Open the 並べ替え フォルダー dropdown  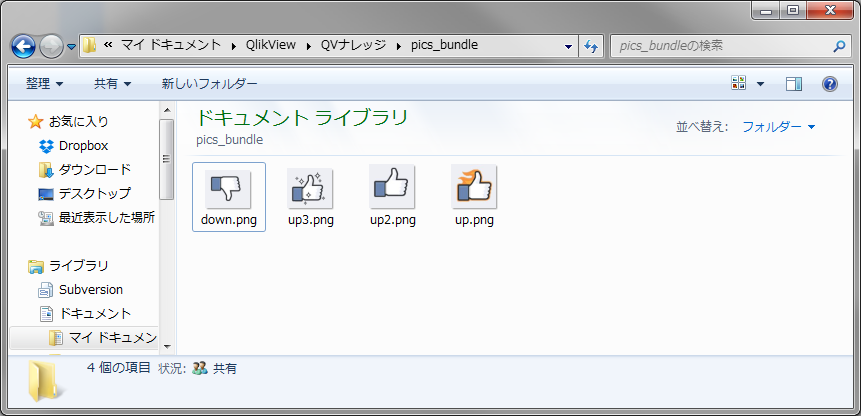(x=778, y=127)
